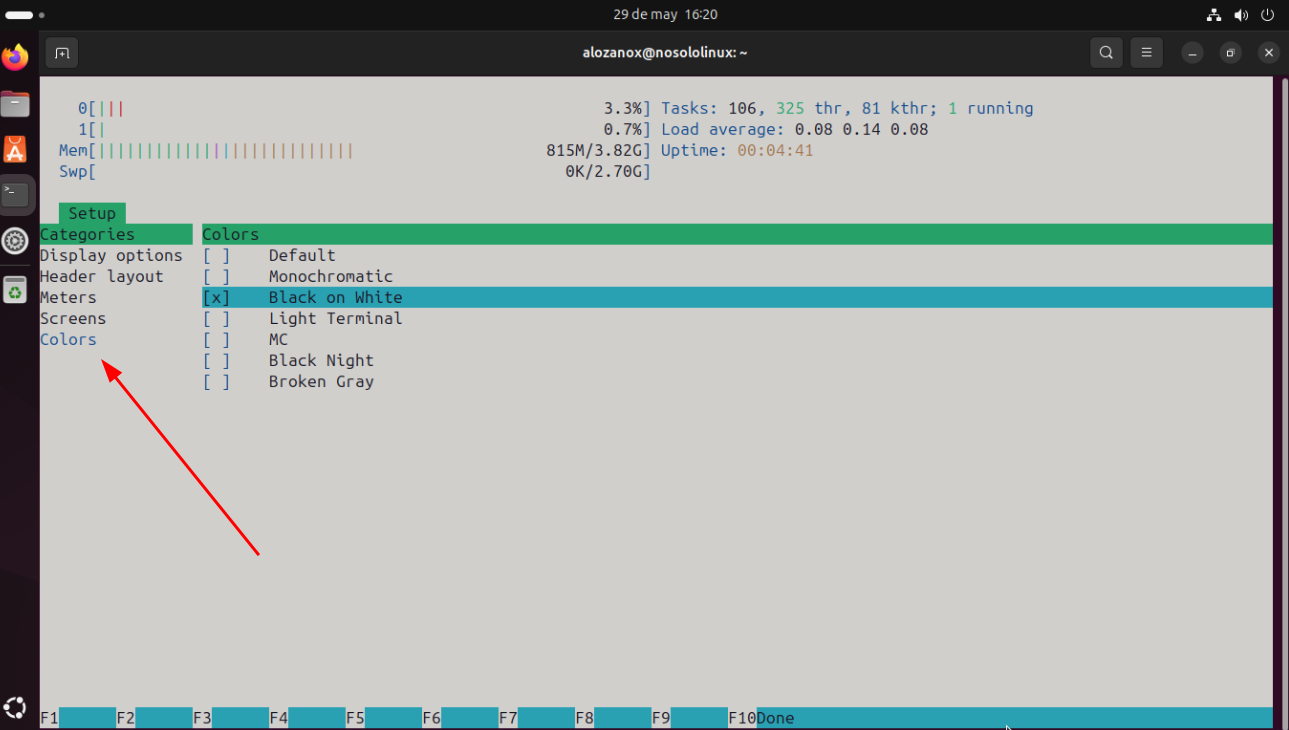Select Display options category
1289x730 pixels.
point(111,256)
